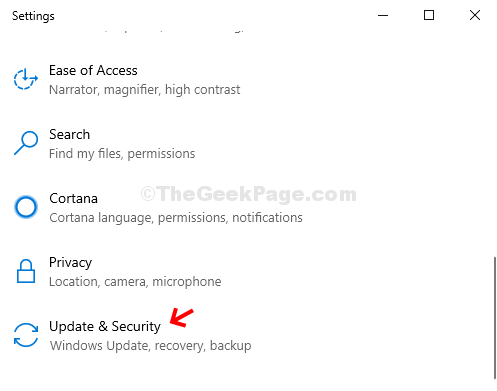This screenshot has width=497, height=391.
Task: Maximize the Settings window
Action: coord(429,15)
